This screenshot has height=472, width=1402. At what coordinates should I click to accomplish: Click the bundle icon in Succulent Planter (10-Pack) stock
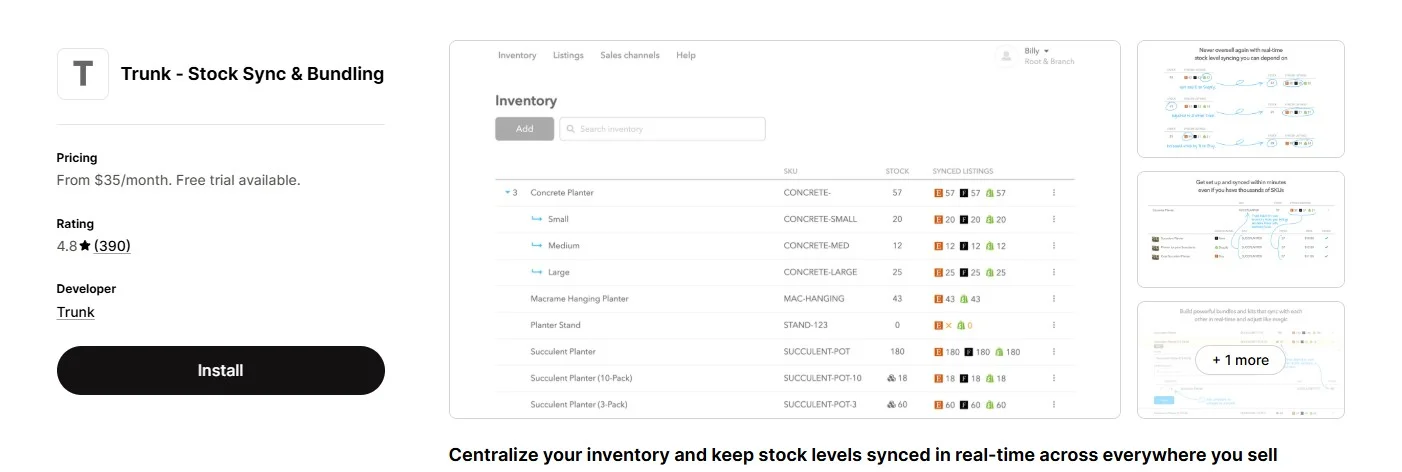pos(891,378)
